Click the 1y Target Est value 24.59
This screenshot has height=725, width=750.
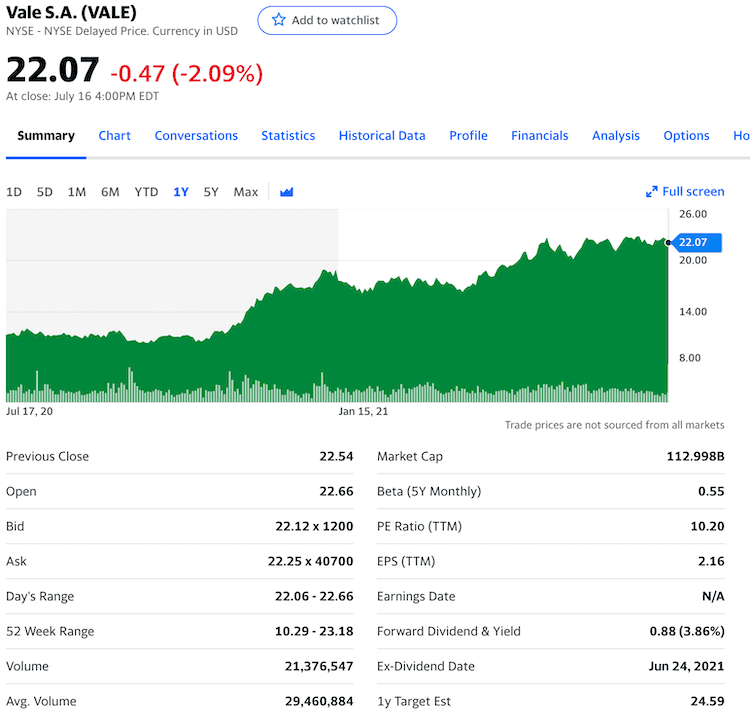coord(707,701)
